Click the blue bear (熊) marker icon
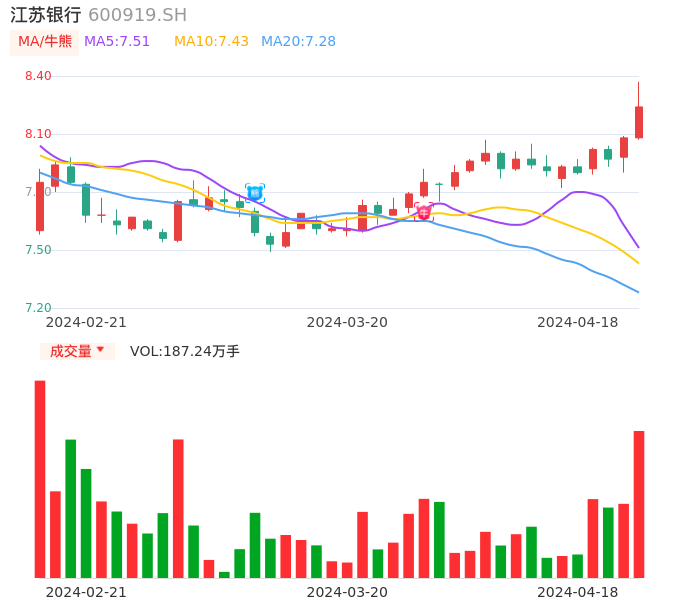686x606 pixels. 255,192
